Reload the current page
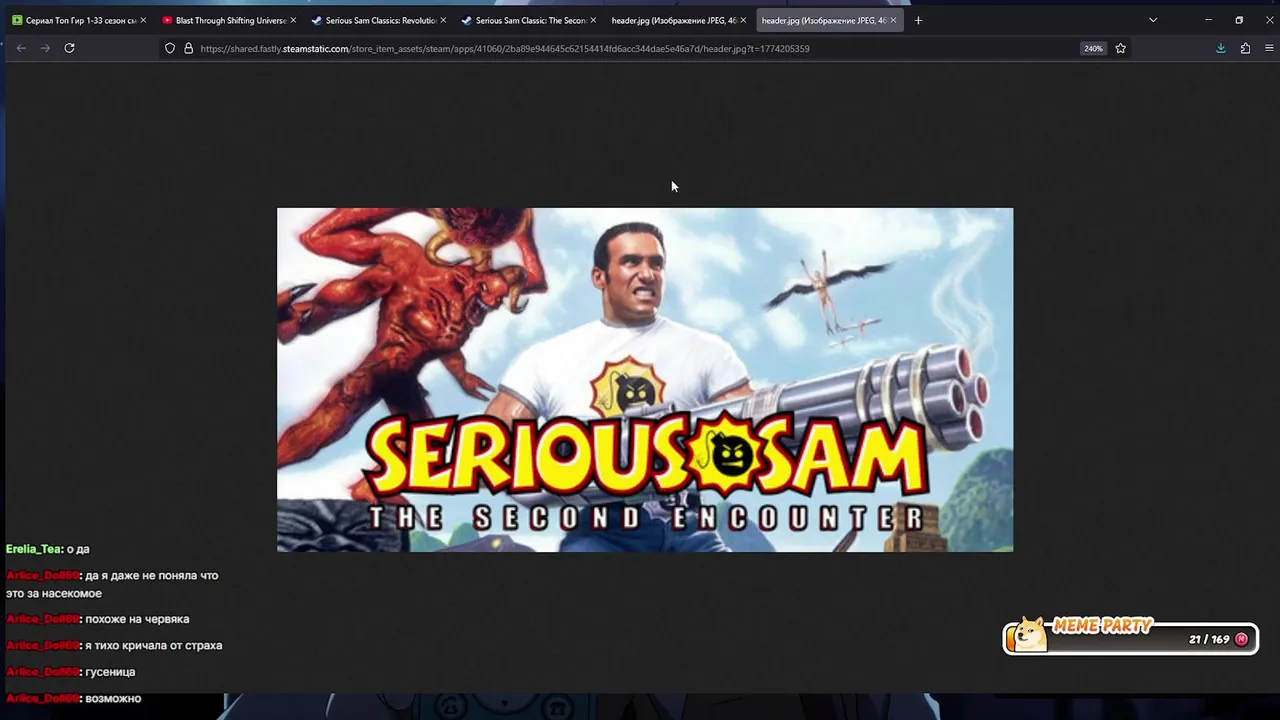The width and height of the screenshot is (1280, 720). (x=69, y=48)
